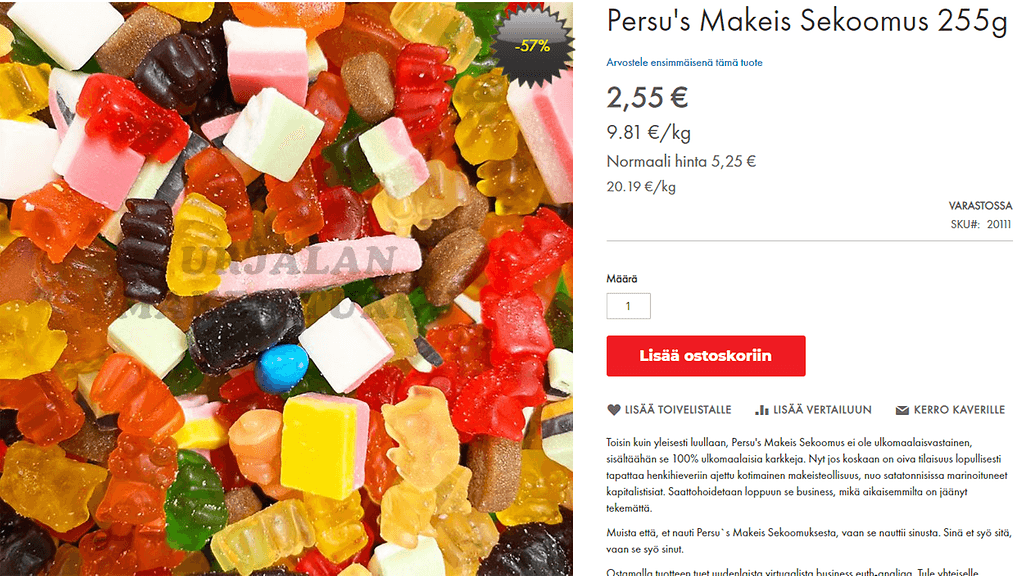
Task: Click the 20.19 €/kg normal unit price
Action: click(641, 187)
